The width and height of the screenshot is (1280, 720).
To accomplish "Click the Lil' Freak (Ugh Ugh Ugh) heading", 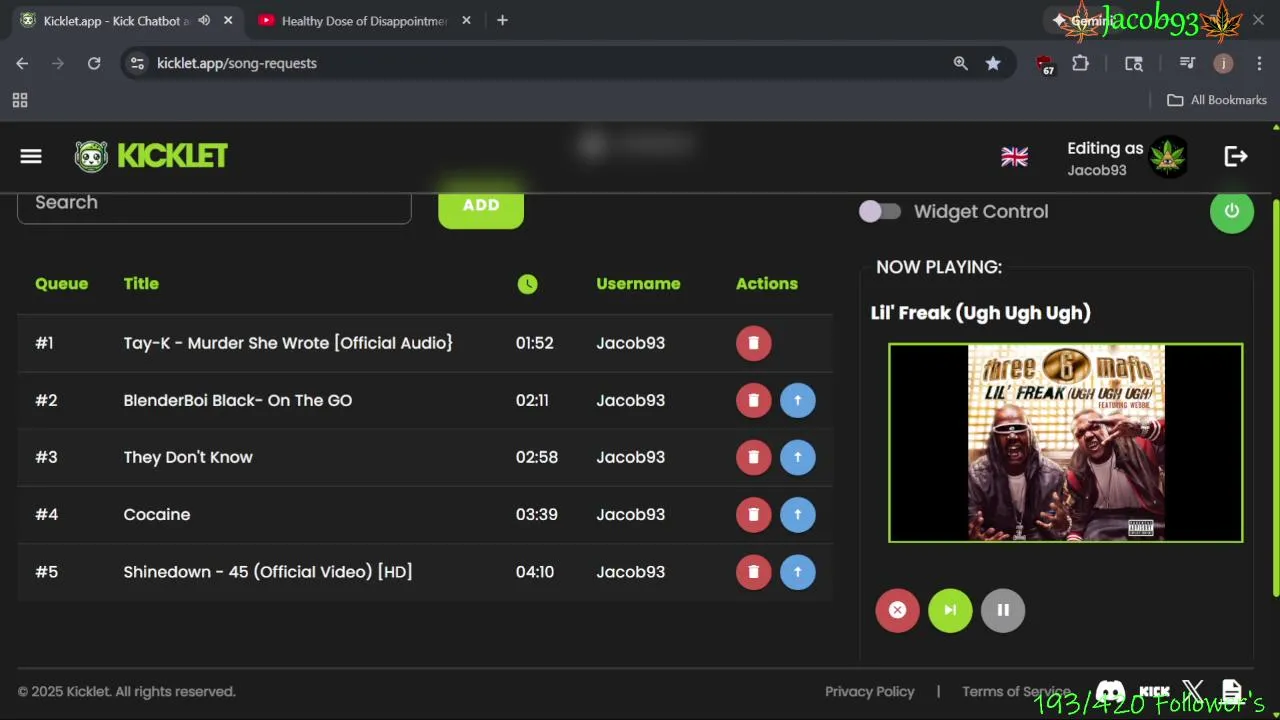I will pos(981,313).
